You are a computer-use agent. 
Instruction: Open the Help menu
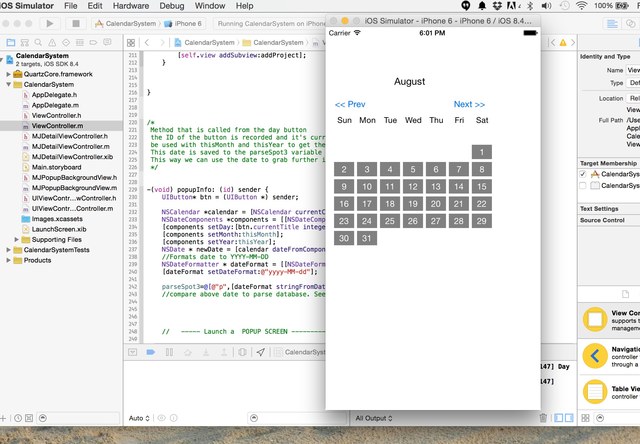(x=244, y=6)
